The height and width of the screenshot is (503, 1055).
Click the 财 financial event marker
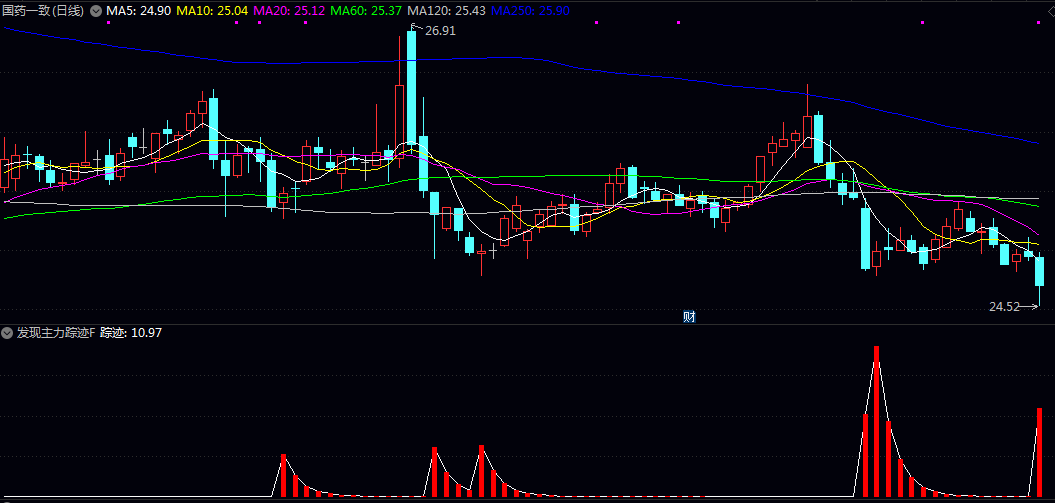688,317
